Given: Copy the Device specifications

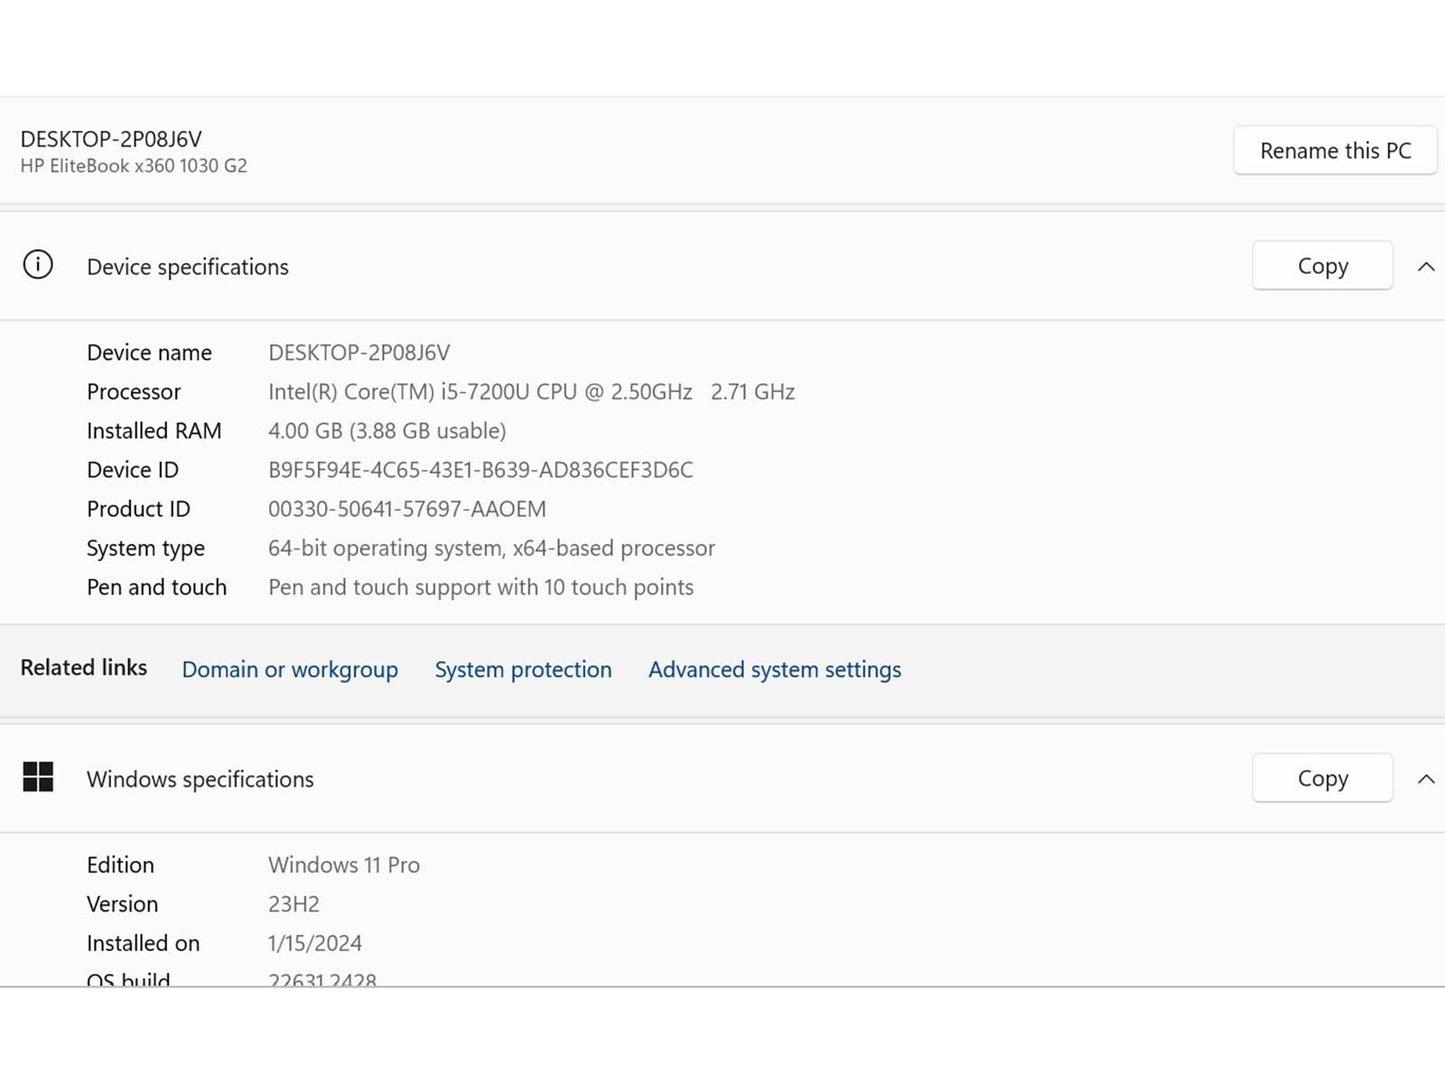Looking at the screenshot, I should 1322,266.
